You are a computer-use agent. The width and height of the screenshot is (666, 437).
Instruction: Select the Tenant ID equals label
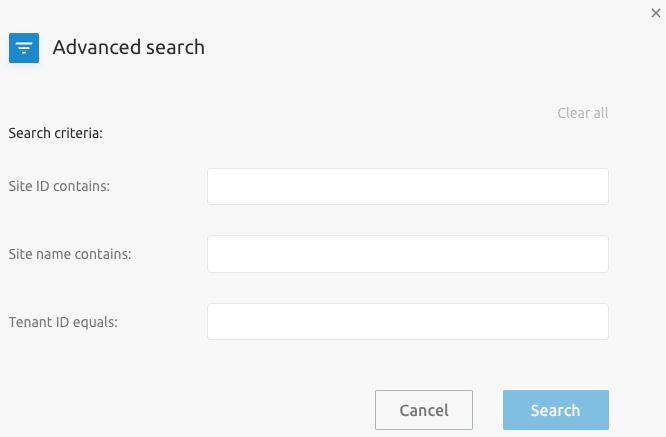pos(63,322)
